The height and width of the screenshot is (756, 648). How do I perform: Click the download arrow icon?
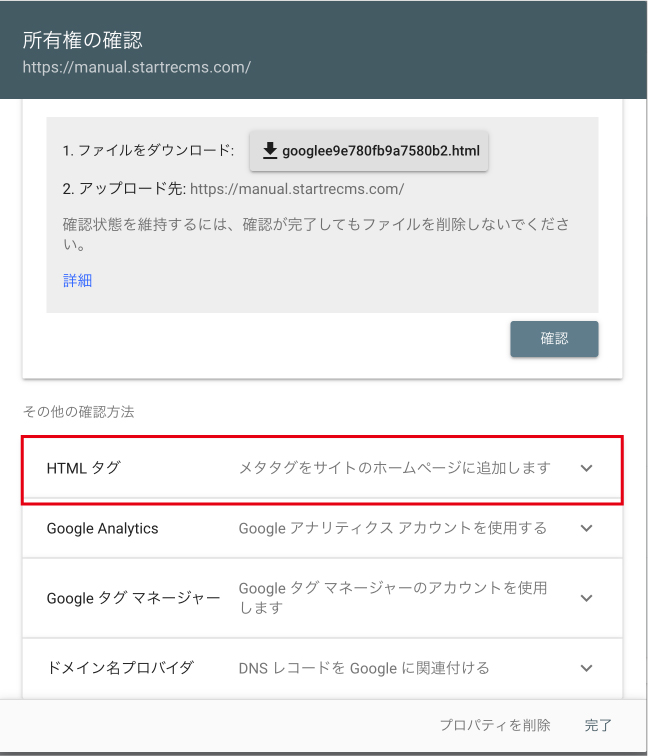click(x=269, y=151)
